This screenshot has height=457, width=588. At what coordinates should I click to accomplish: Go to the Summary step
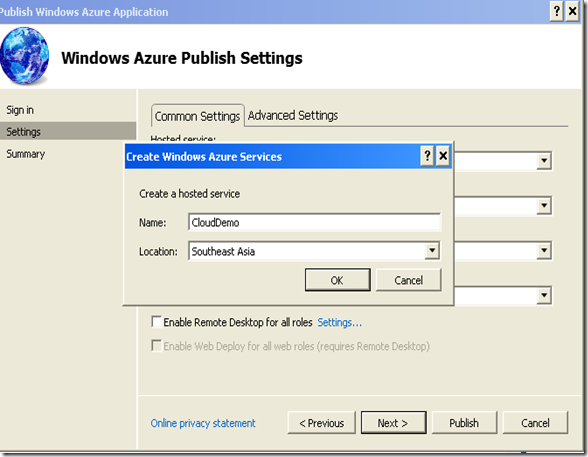(x=26, y=154)
